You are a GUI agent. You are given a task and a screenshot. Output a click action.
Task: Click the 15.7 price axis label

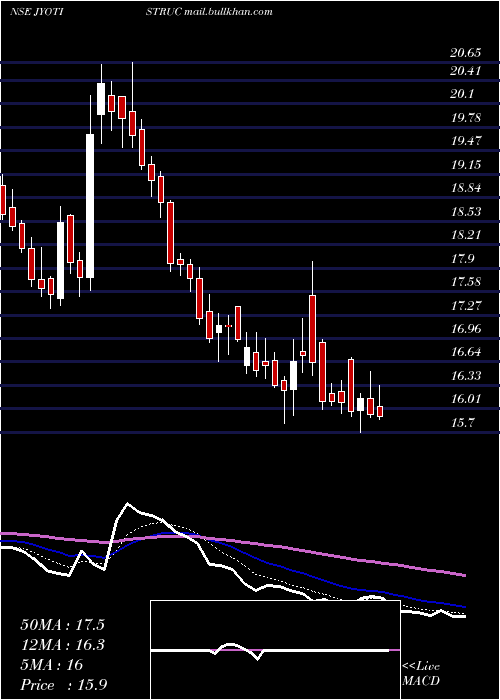coord(462,423)
